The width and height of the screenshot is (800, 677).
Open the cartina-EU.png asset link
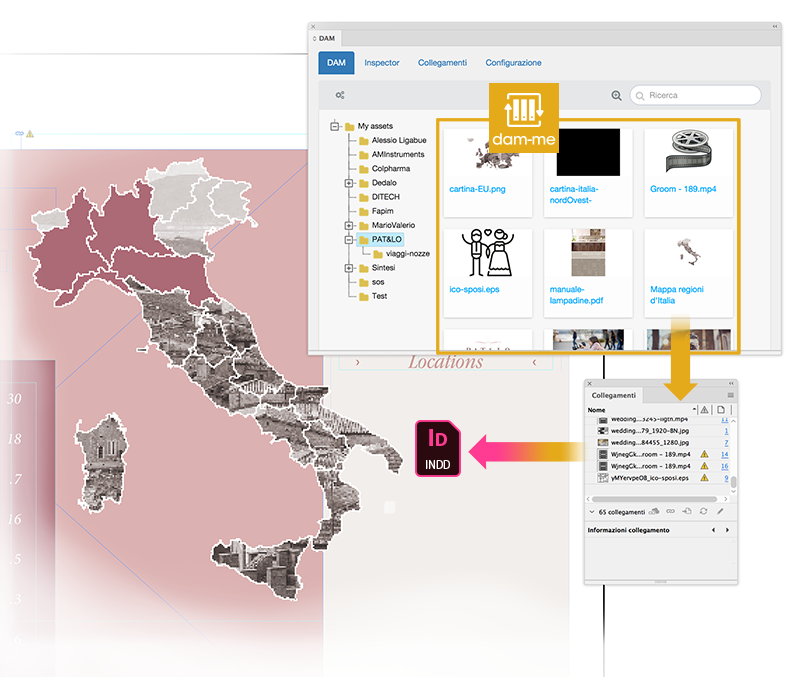coord(476,189)
